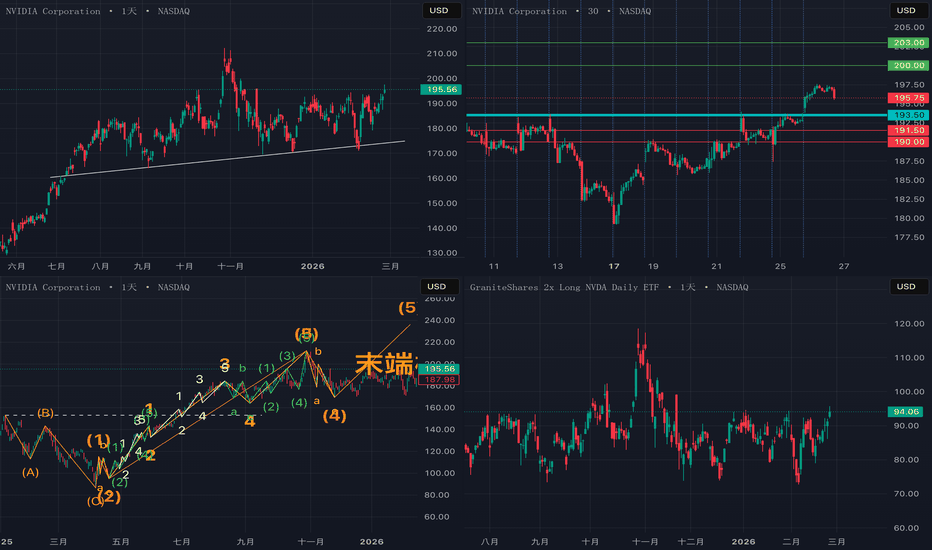Click the 二月 label on ETF chart time axis

(791, 542)
